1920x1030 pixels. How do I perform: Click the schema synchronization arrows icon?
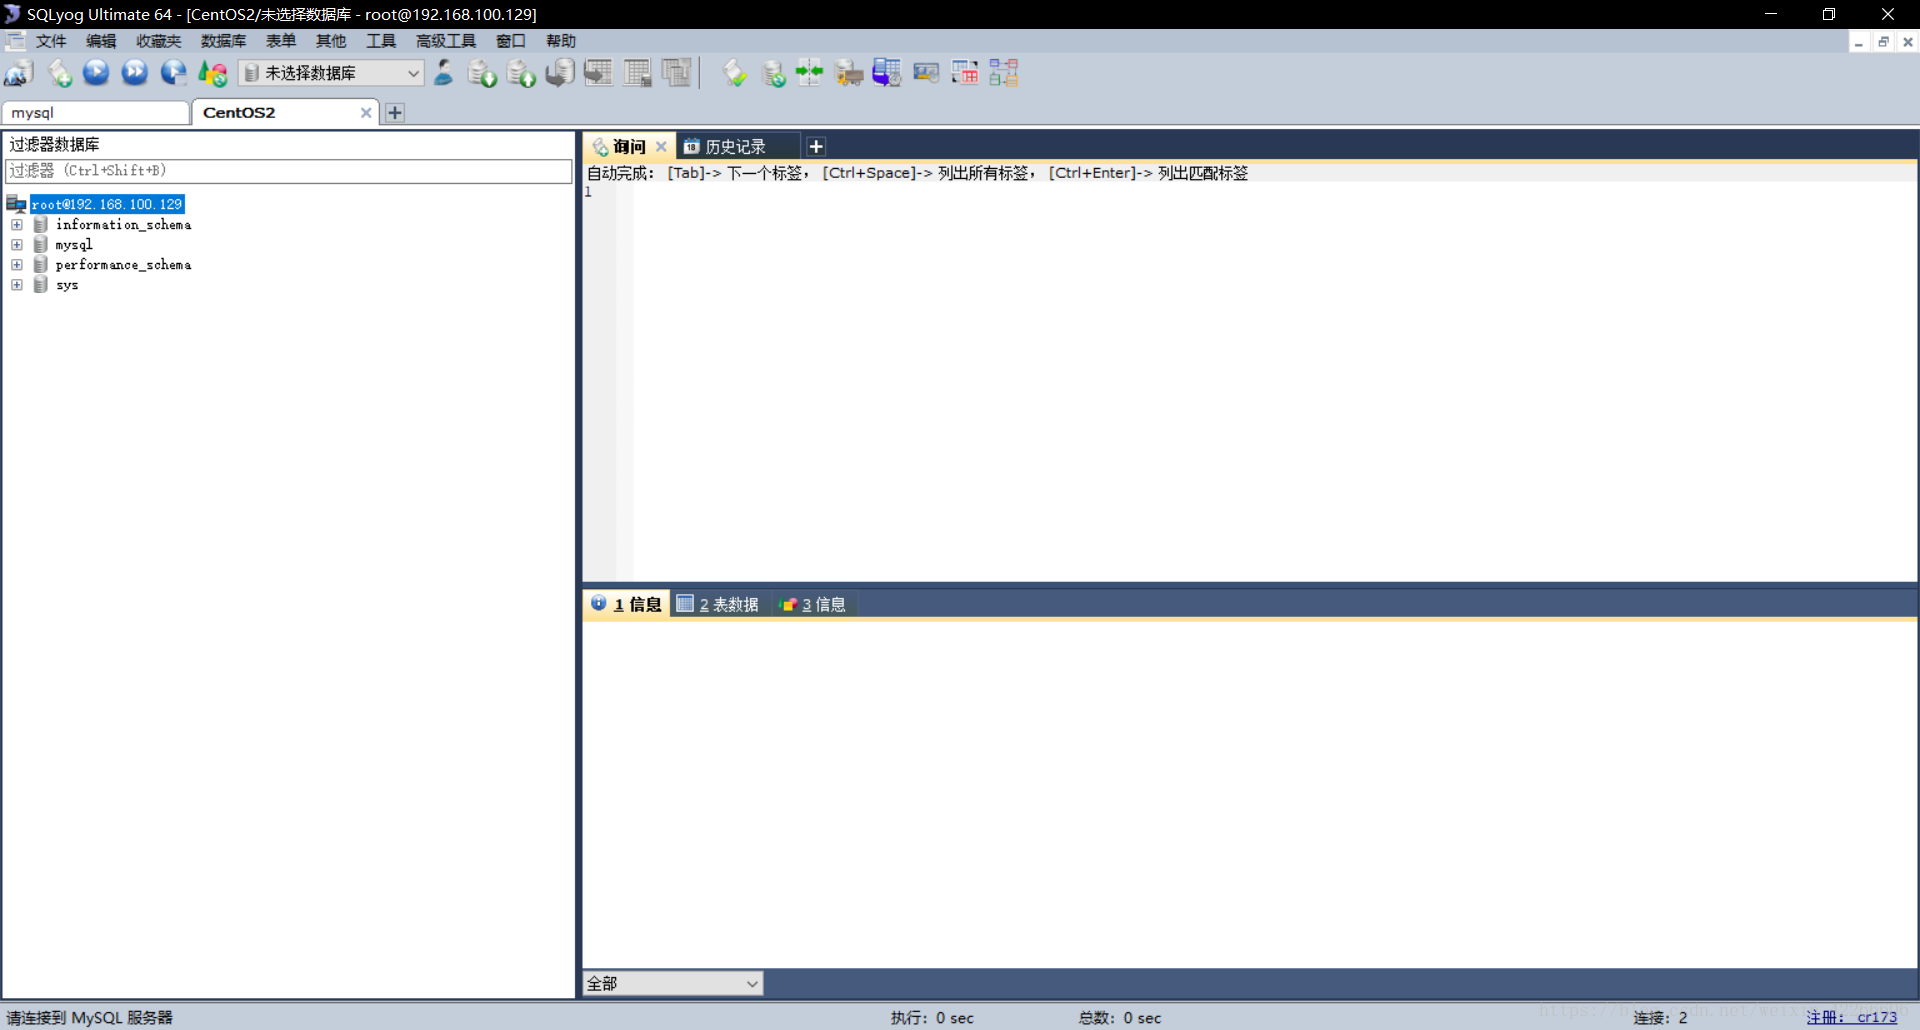tap(810, 73)
